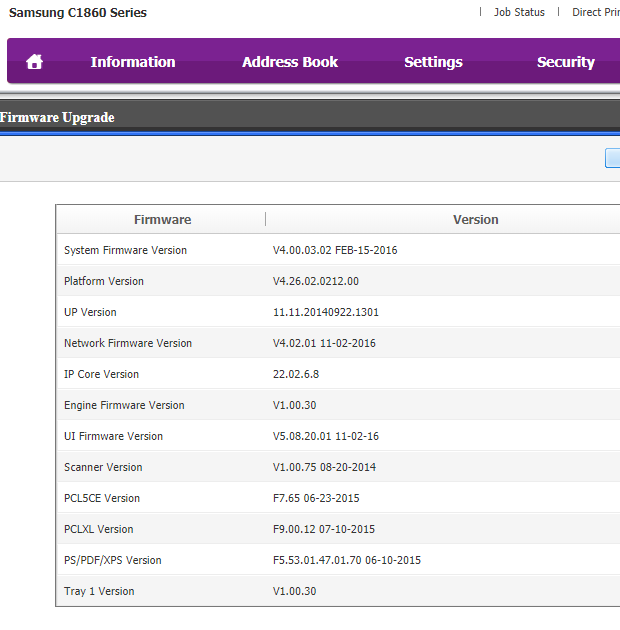Click the Engine Firmware Version label

click(x=124, y=405)
